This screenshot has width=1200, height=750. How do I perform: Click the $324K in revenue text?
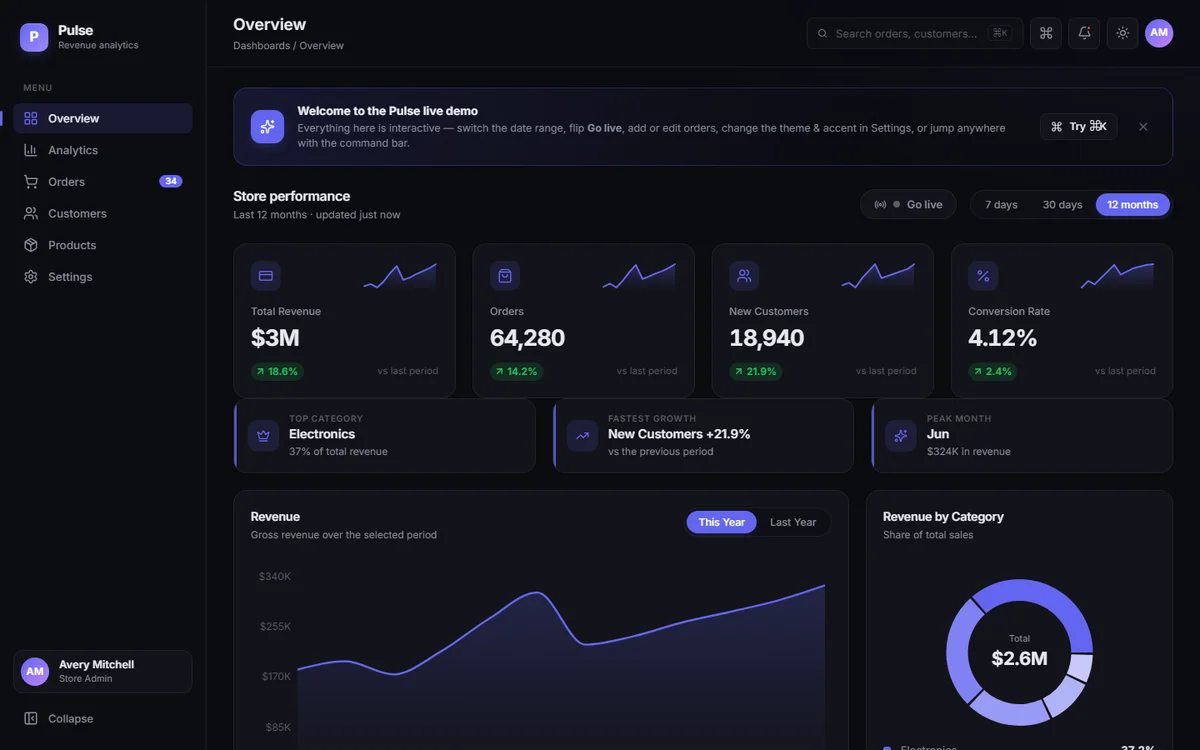(x=969, y=452)
